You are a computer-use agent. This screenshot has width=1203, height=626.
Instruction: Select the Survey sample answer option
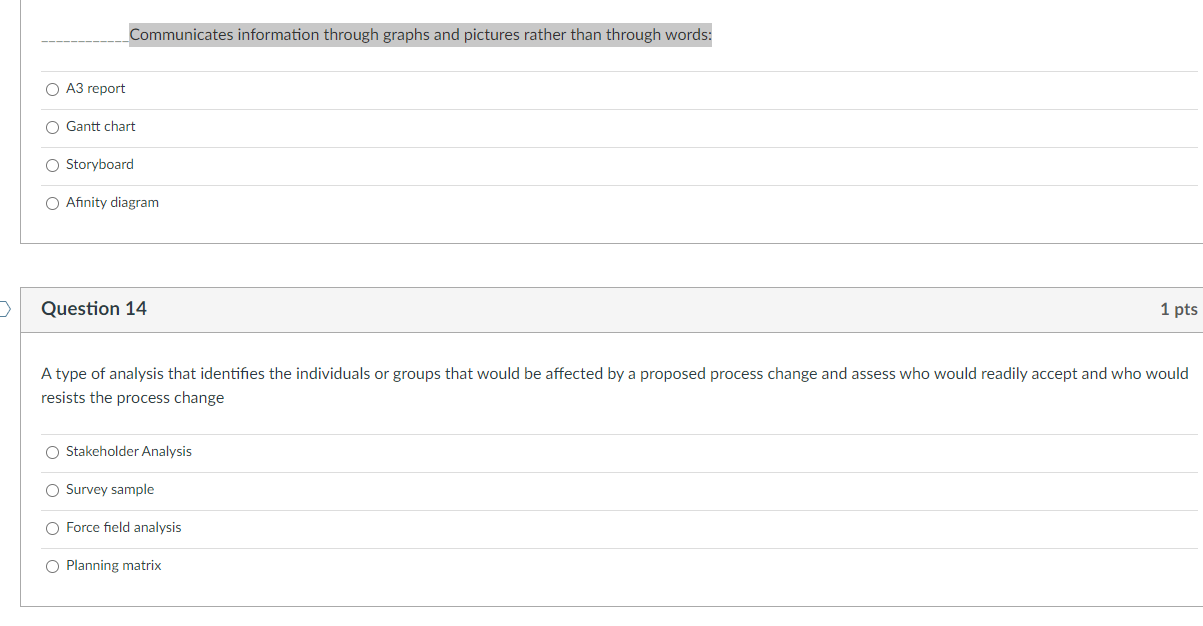tap(51, 490)
